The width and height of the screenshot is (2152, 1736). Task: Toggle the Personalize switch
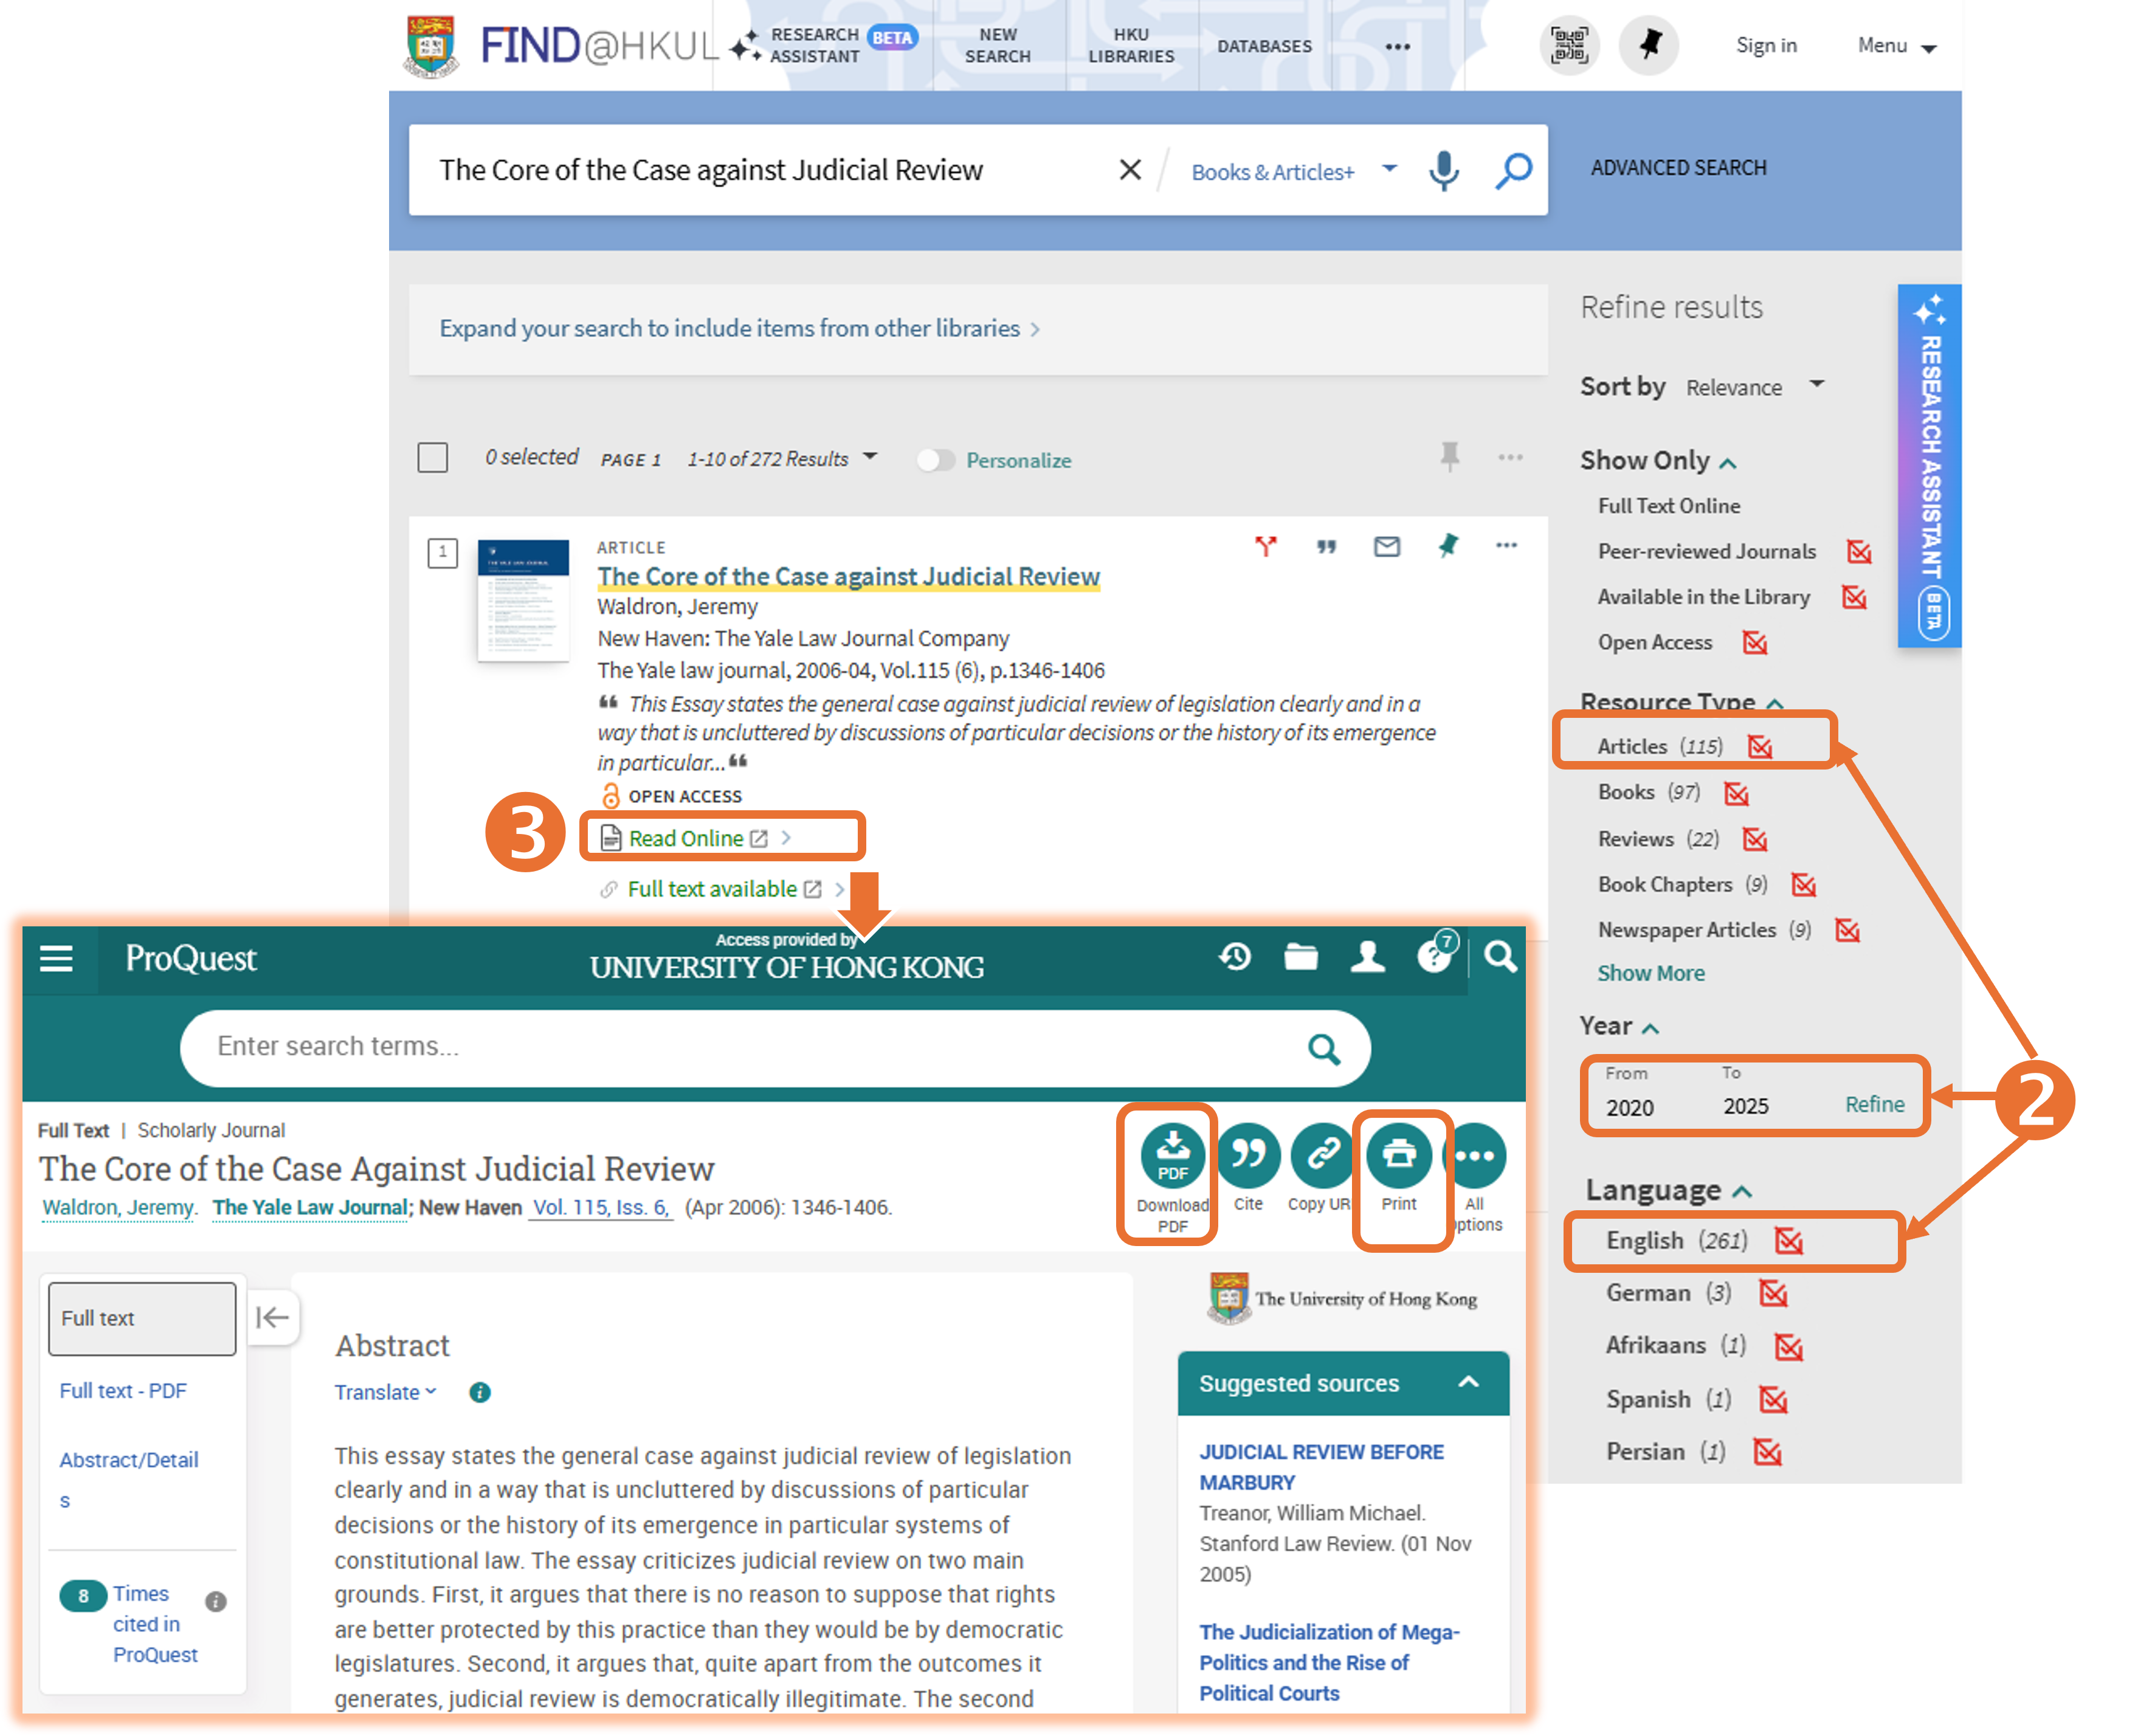tap(936, 460)
